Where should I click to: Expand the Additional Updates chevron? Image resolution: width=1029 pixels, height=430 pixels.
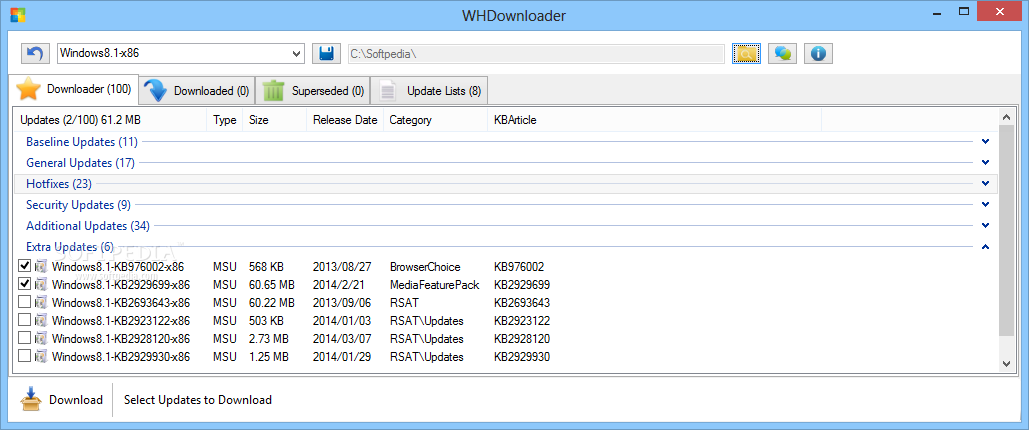pos(985,225)
